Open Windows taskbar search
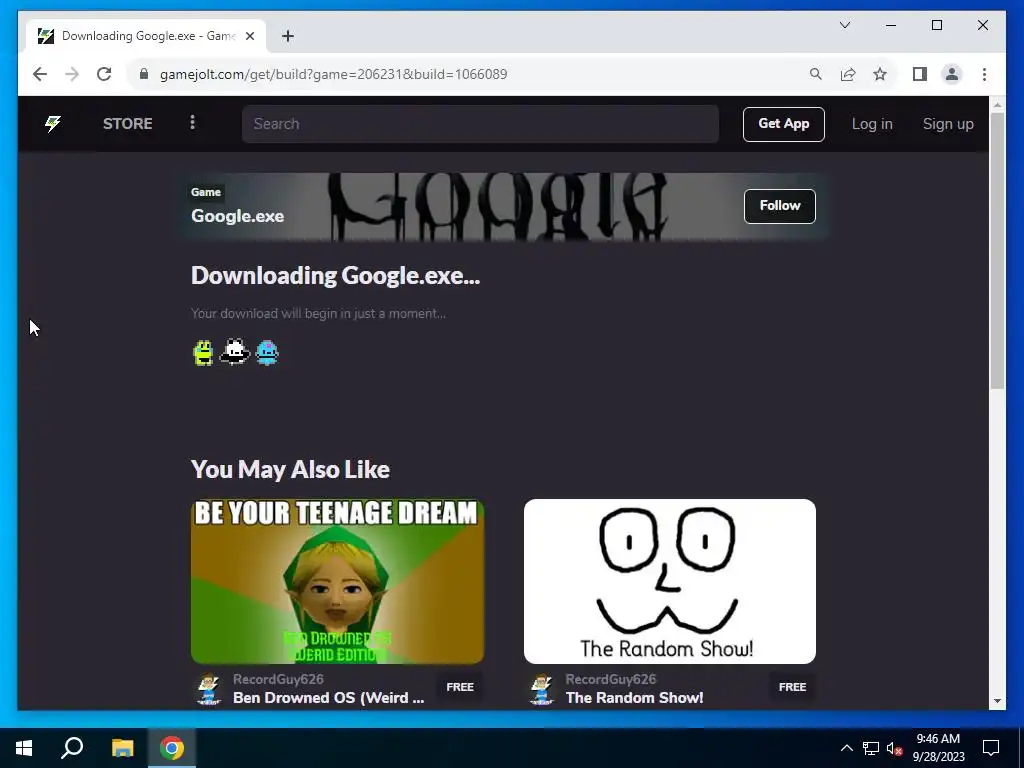 click(x=72, y=748)
